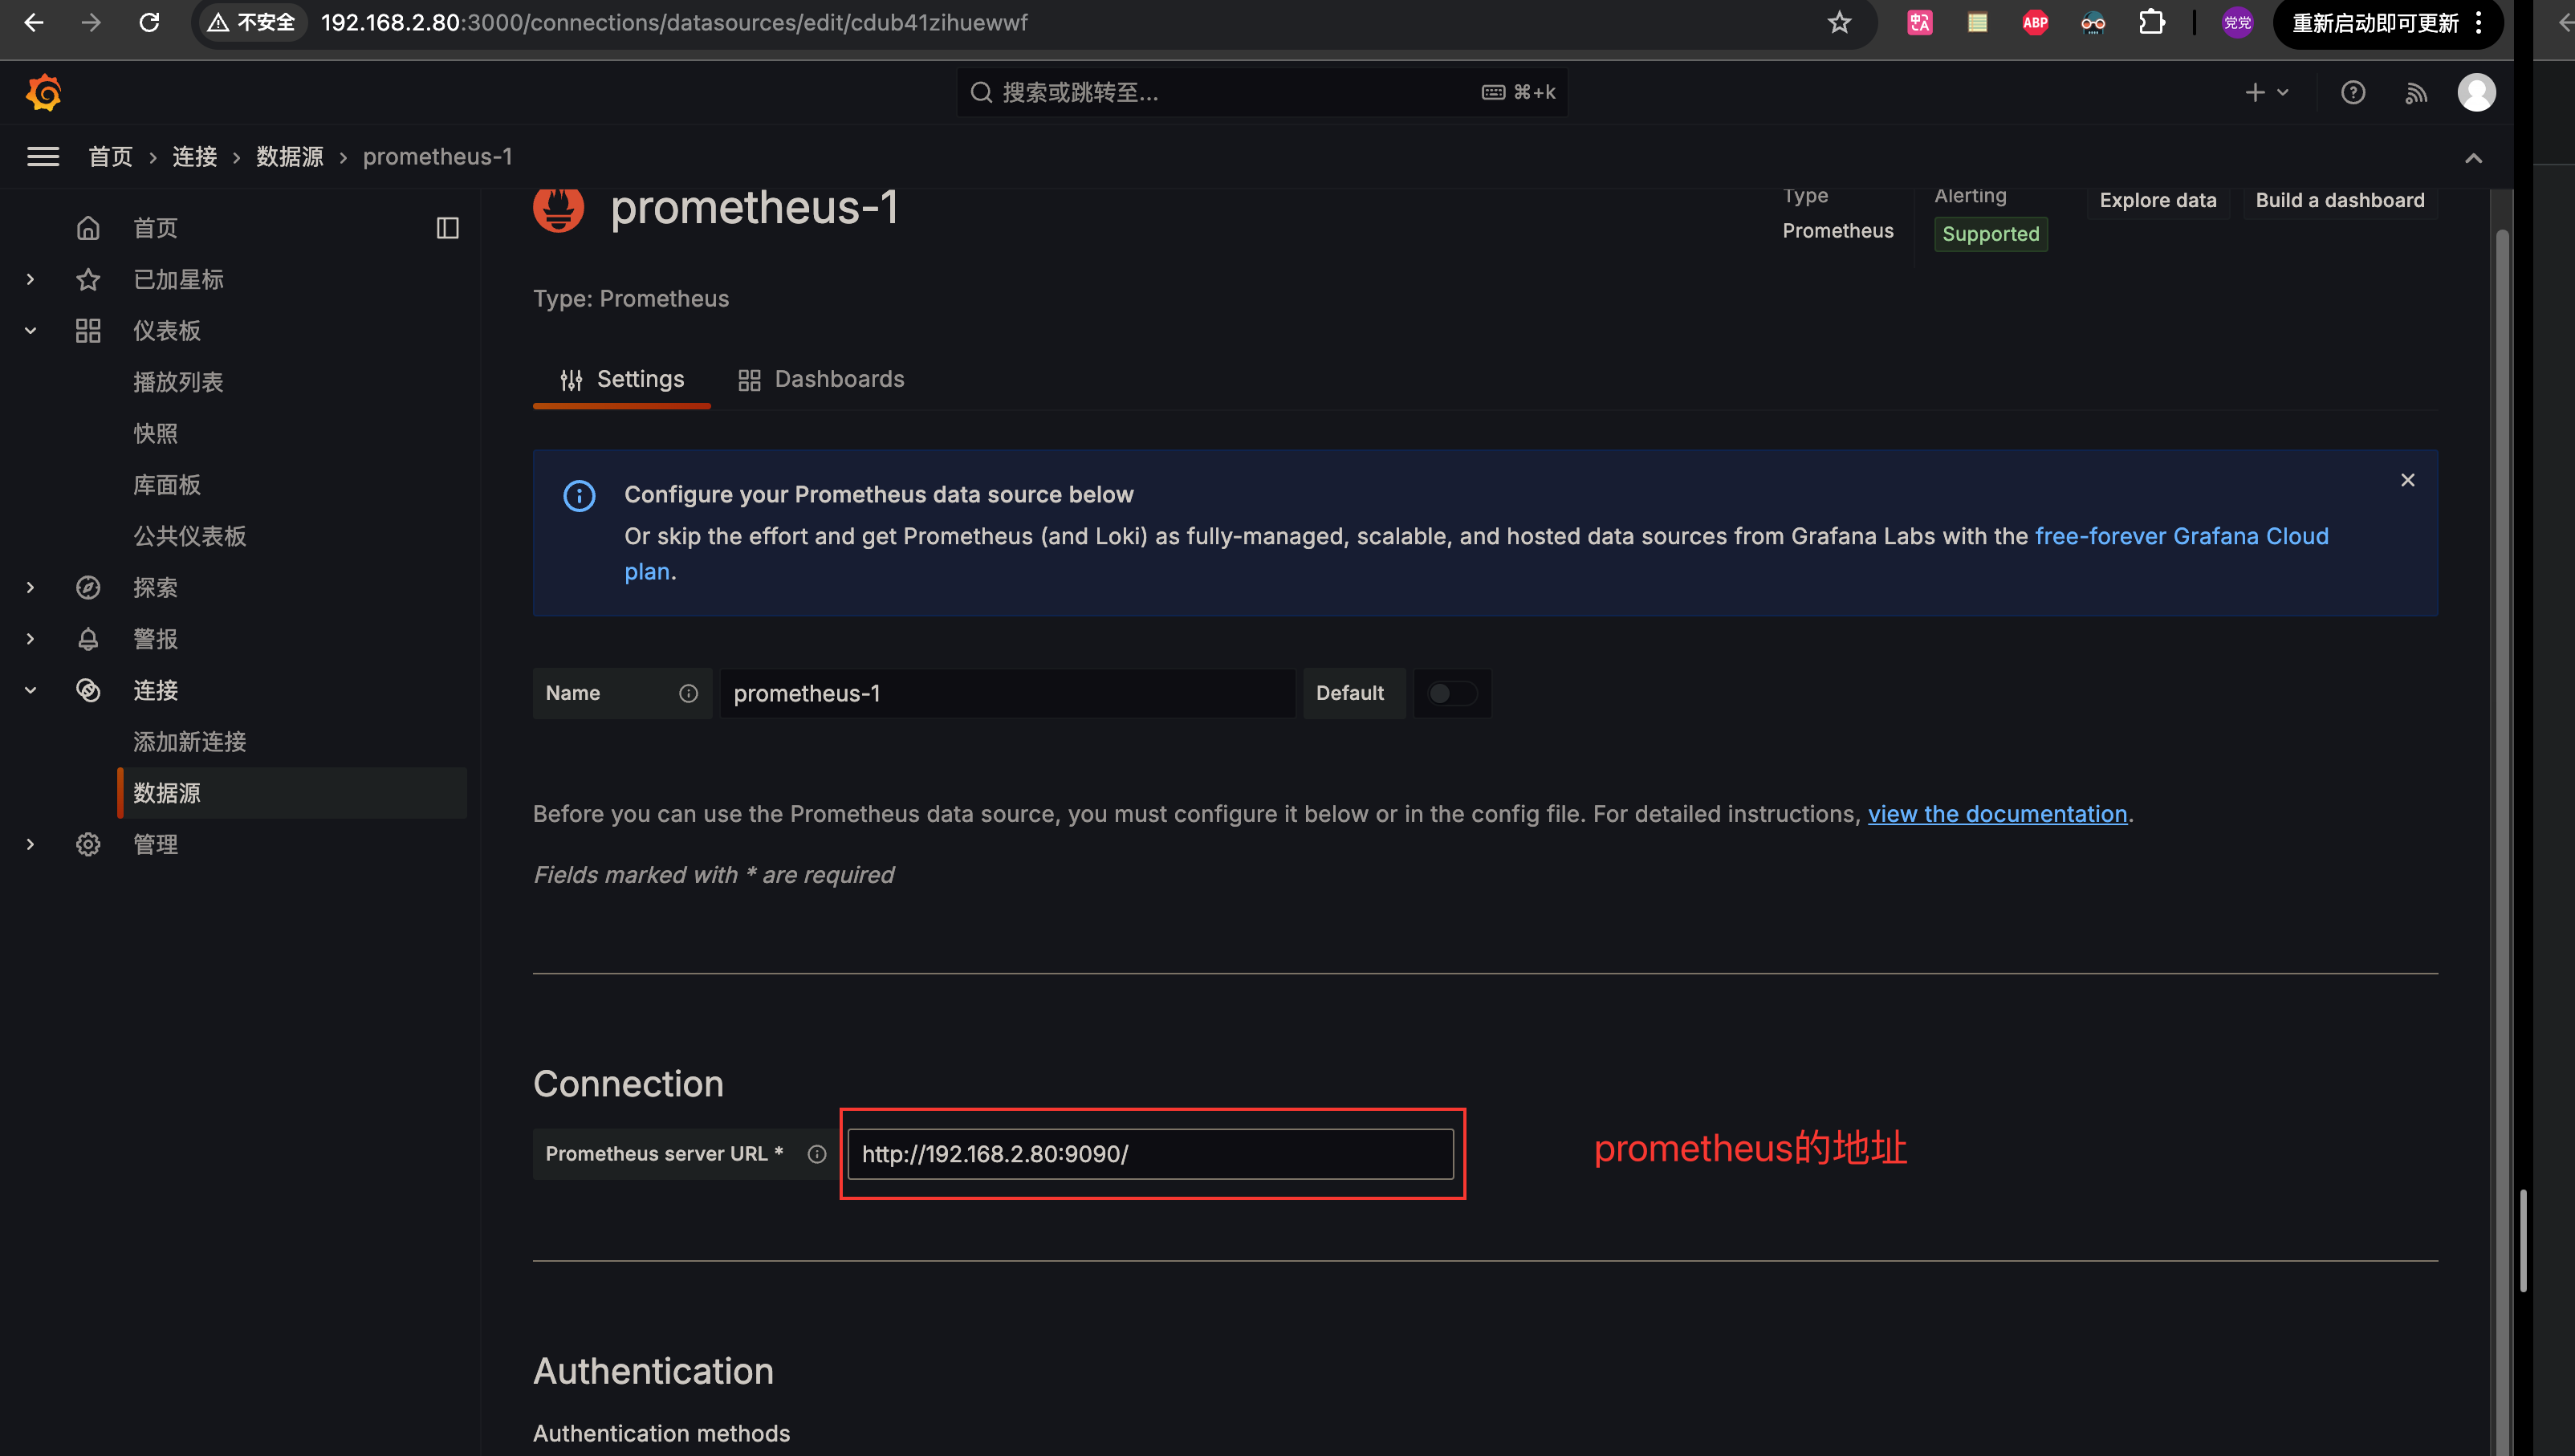Open 公共仪表板 in the sidebar

(x=190, y=536)
